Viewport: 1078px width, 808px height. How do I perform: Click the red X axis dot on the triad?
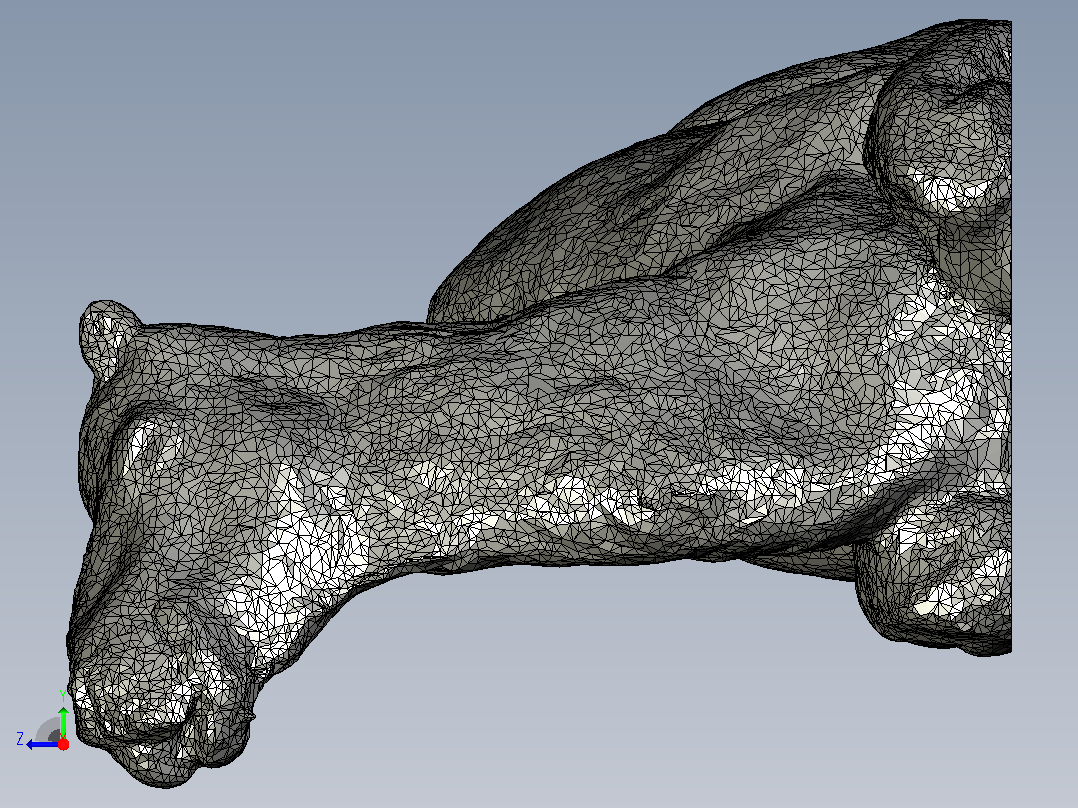pyautogui.click(x=63, y=744)
